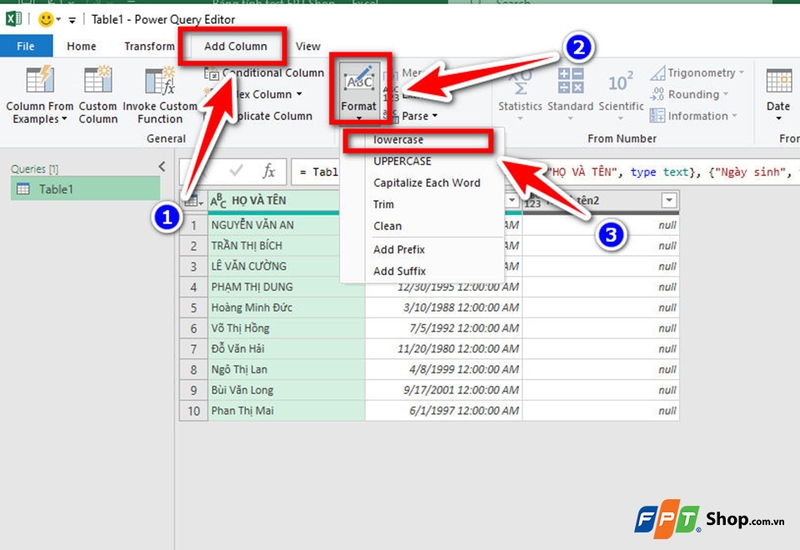The height and width of the screenshot is (550, 800).
Task: Click cell LÊ VĂN CƯỜNG
Action: click(x=286, y=266)
